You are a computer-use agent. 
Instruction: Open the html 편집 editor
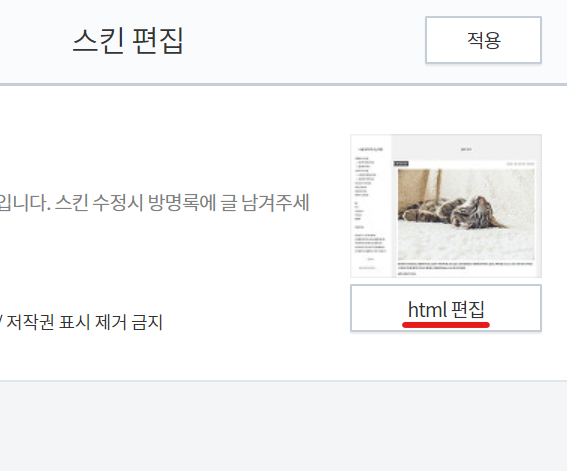click(x=446, y=308)
